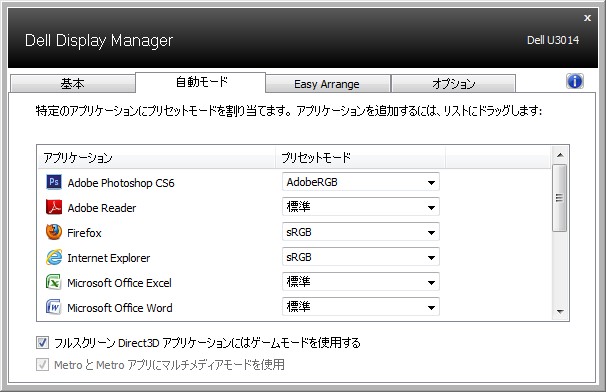
Task: Select the 自動モード tab
Action: tap(201, 82)
